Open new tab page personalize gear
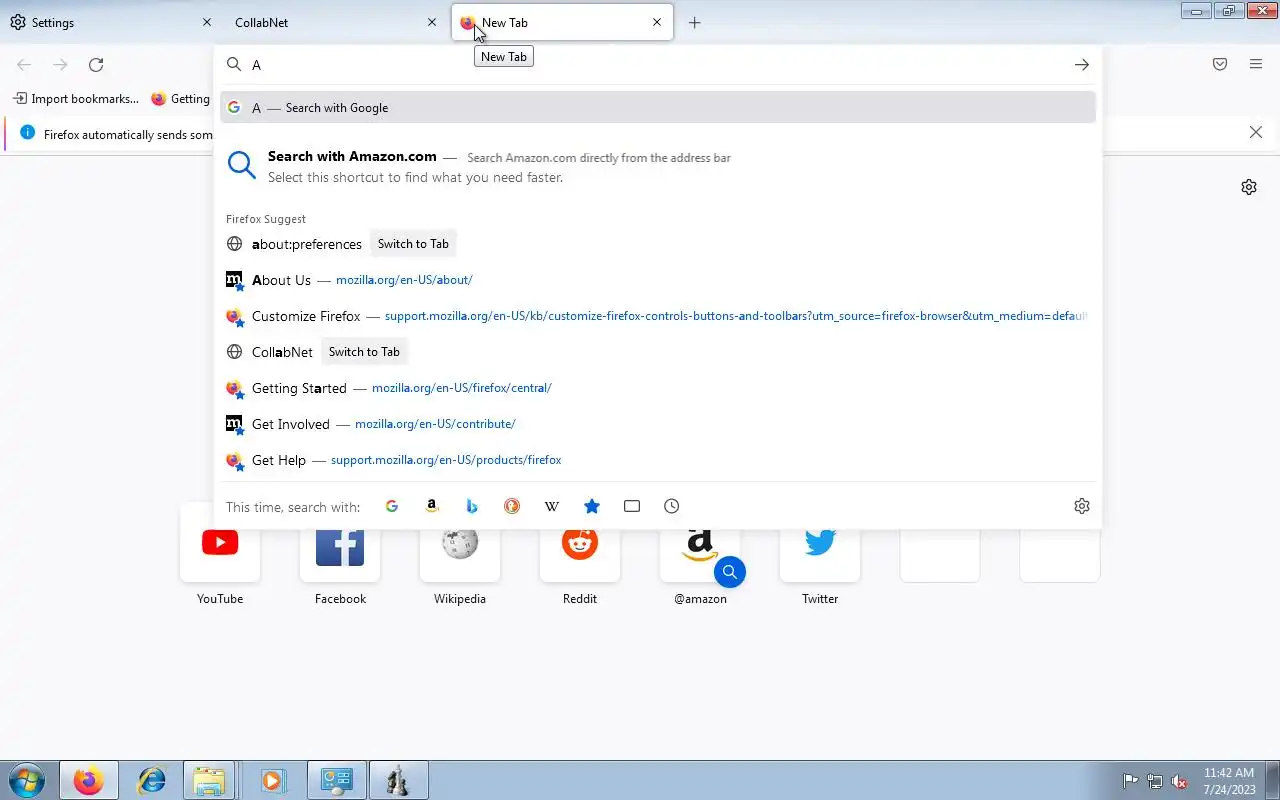The height and width of the screenshot is (800, 1280). click(1249, 187)
